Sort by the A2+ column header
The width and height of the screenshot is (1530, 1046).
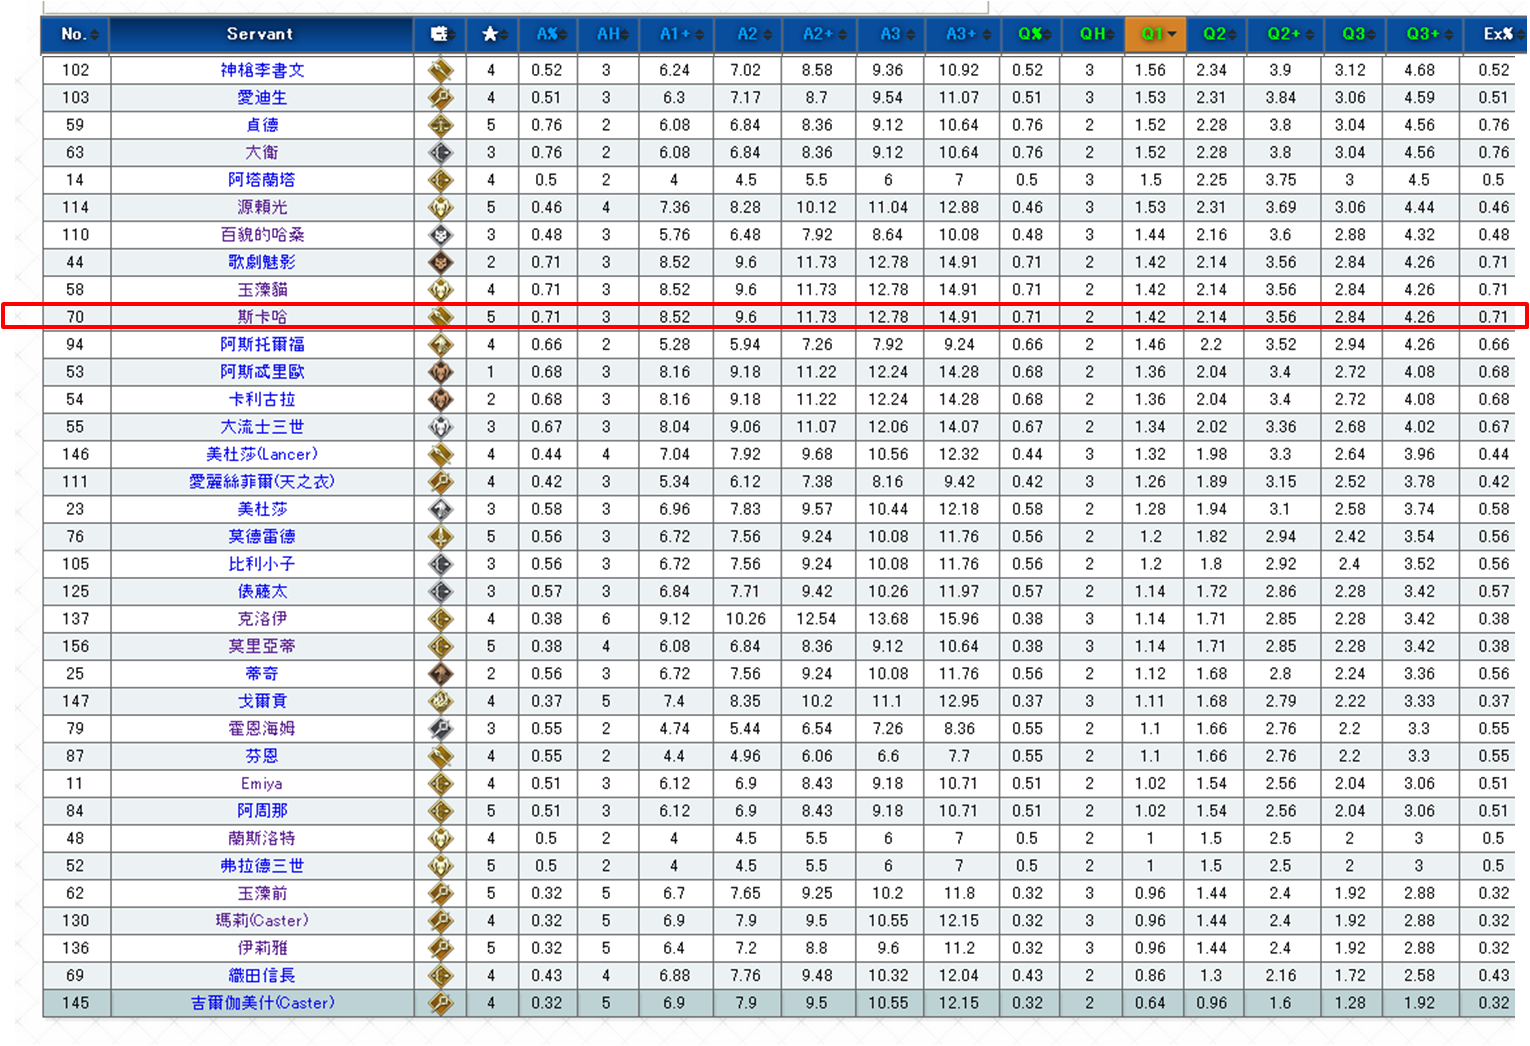click(819, 34)
